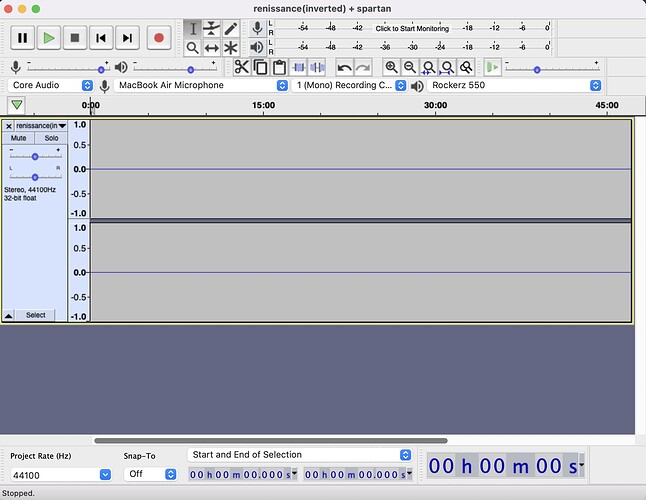Click Silence audio selection icon
Image resolution: width=646 pixels, height=500 pixels.
point(317,67)
